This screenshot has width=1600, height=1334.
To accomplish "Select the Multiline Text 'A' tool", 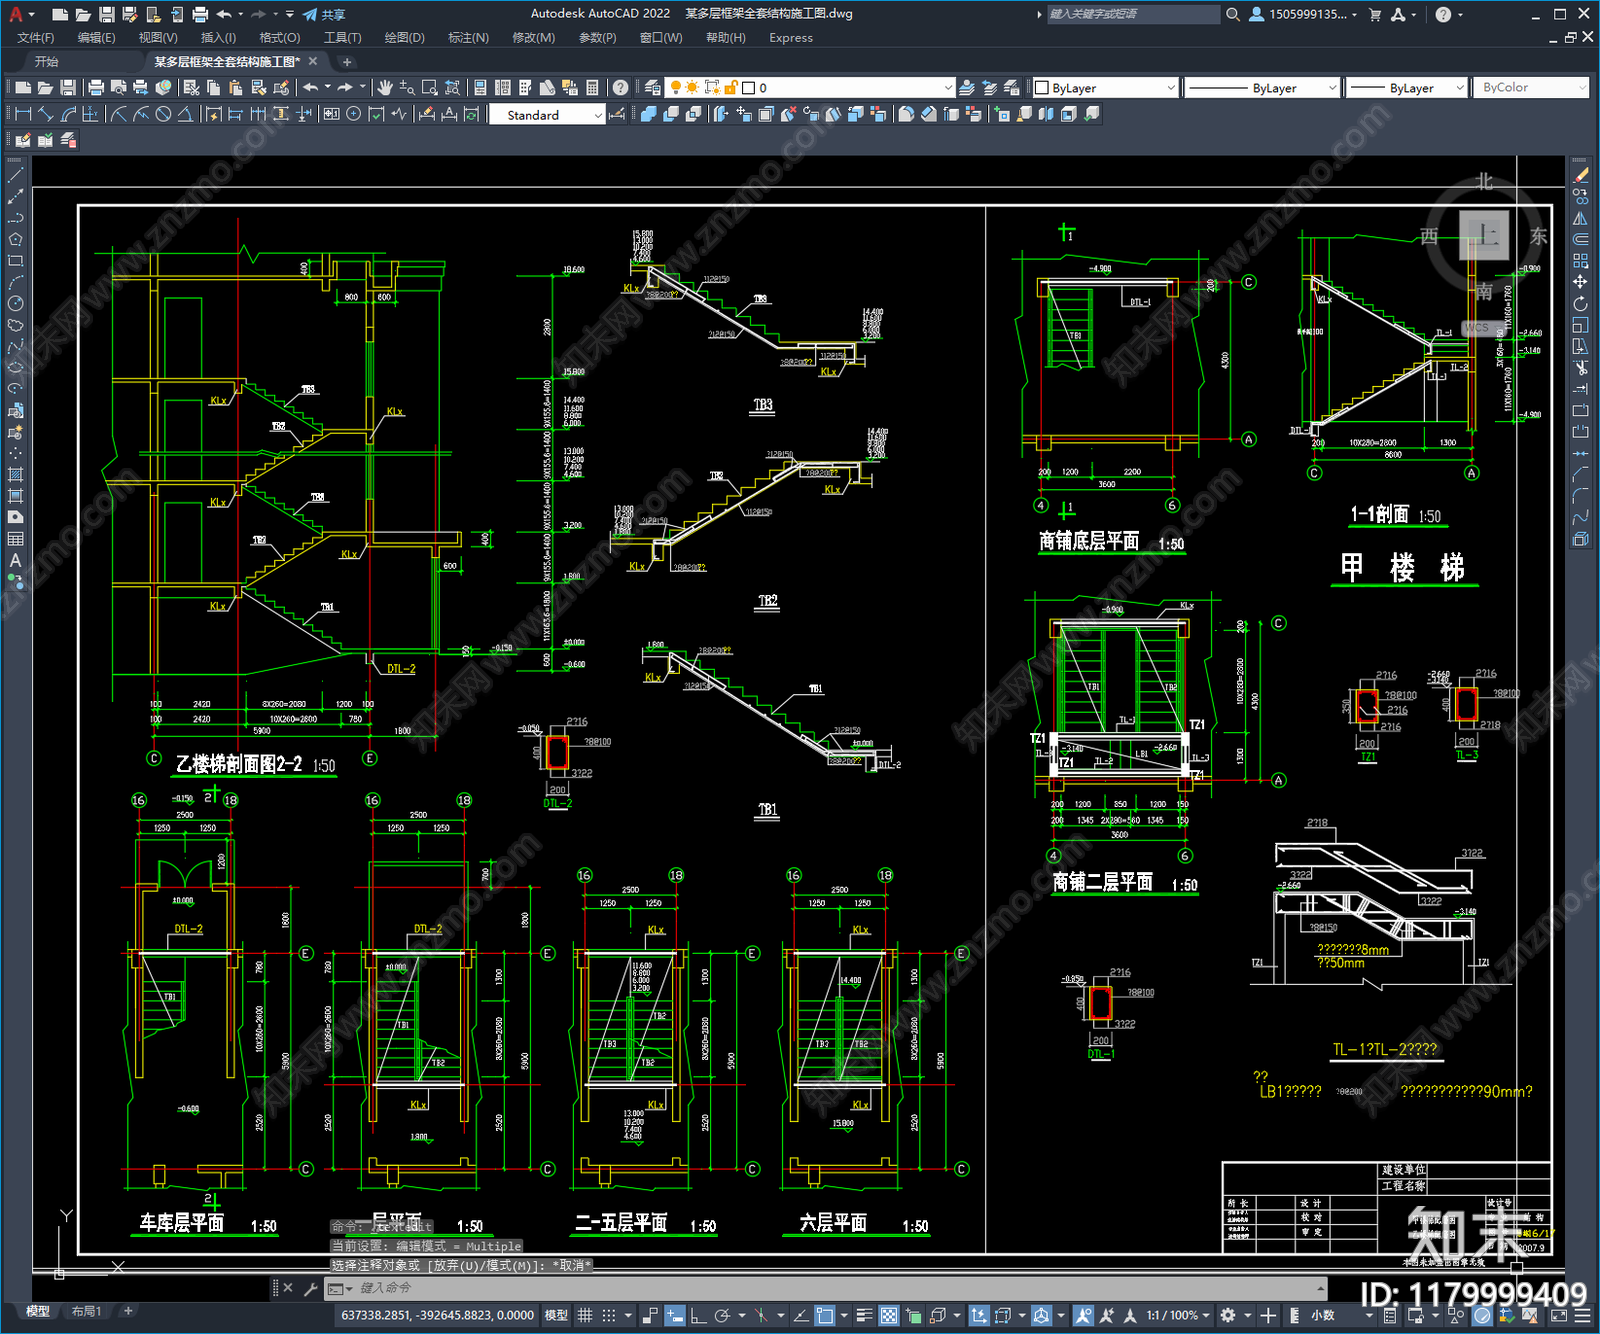I will point(15,561).
